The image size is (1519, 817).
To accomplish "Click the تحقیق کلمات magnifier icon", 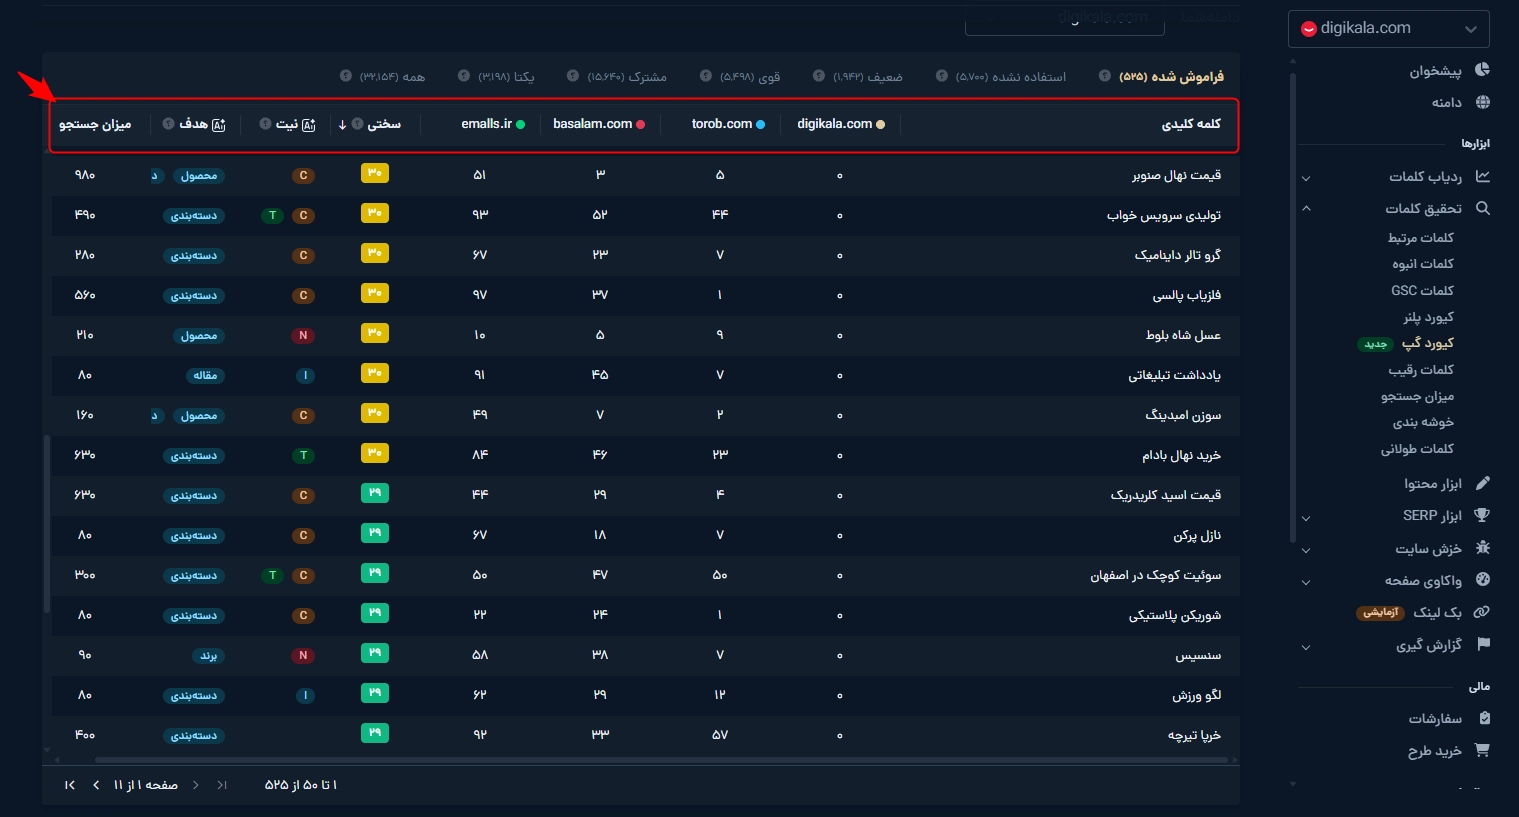I will (1482, 208).
